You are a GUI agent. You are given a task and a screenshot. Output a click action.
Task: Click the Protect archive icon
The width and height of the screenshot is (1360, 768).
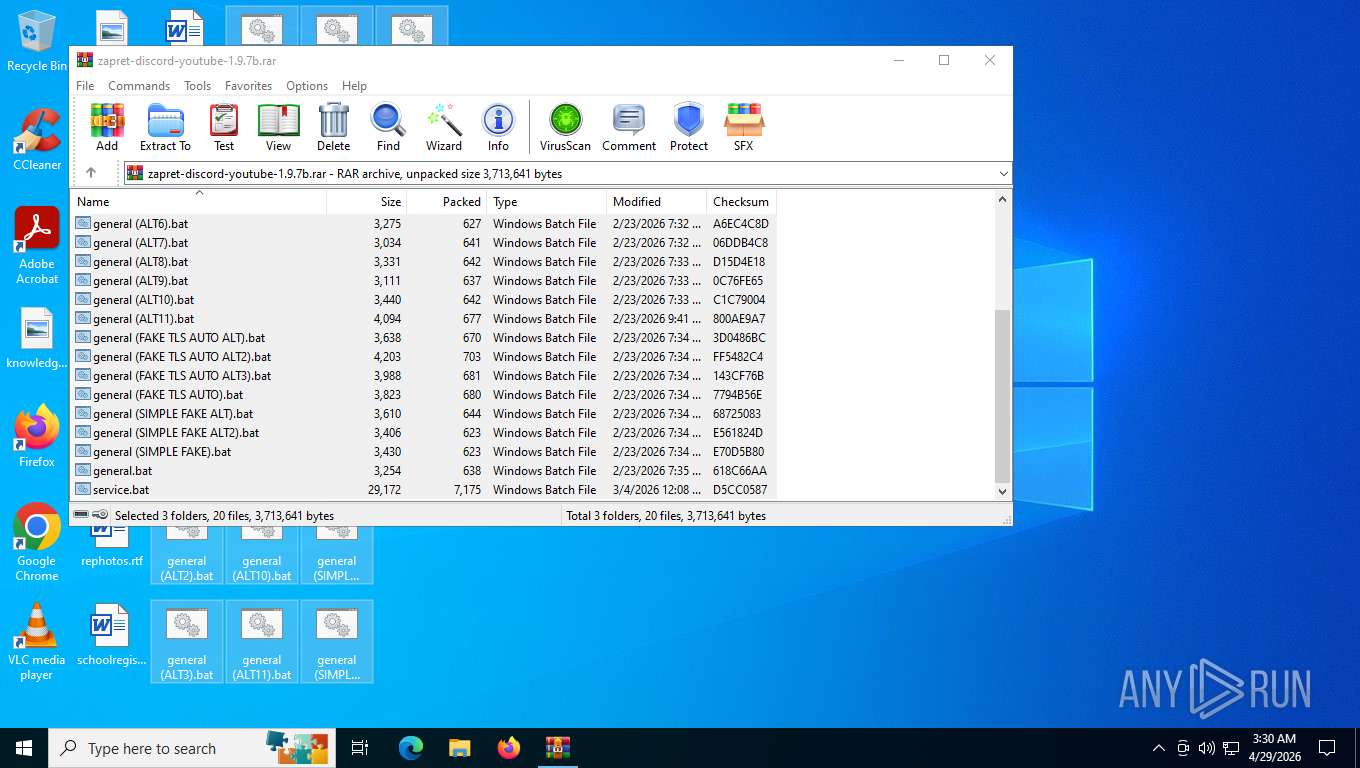point(689,127)
